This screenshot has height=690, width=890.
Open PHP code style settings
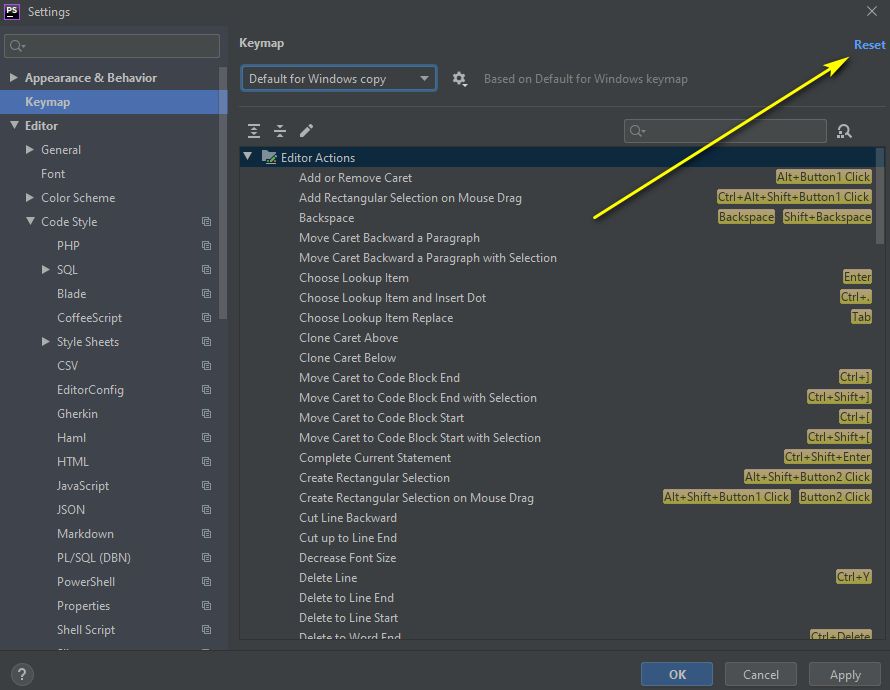[68, 246]
